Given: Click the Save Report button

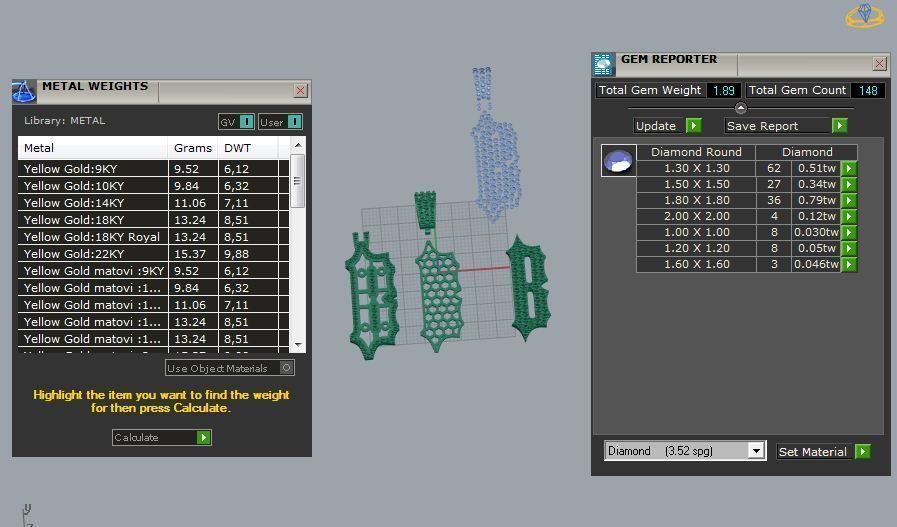Looking at the screenshot, I should point(777,126).
